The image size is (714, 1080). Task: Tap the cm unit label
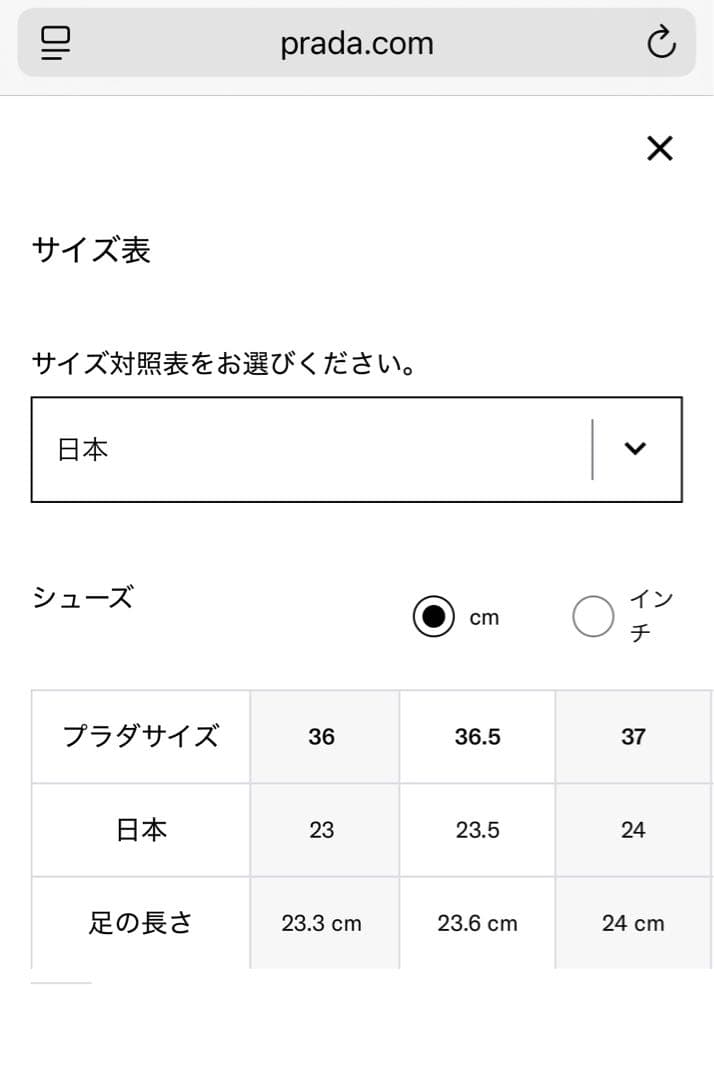pos(484,618)
